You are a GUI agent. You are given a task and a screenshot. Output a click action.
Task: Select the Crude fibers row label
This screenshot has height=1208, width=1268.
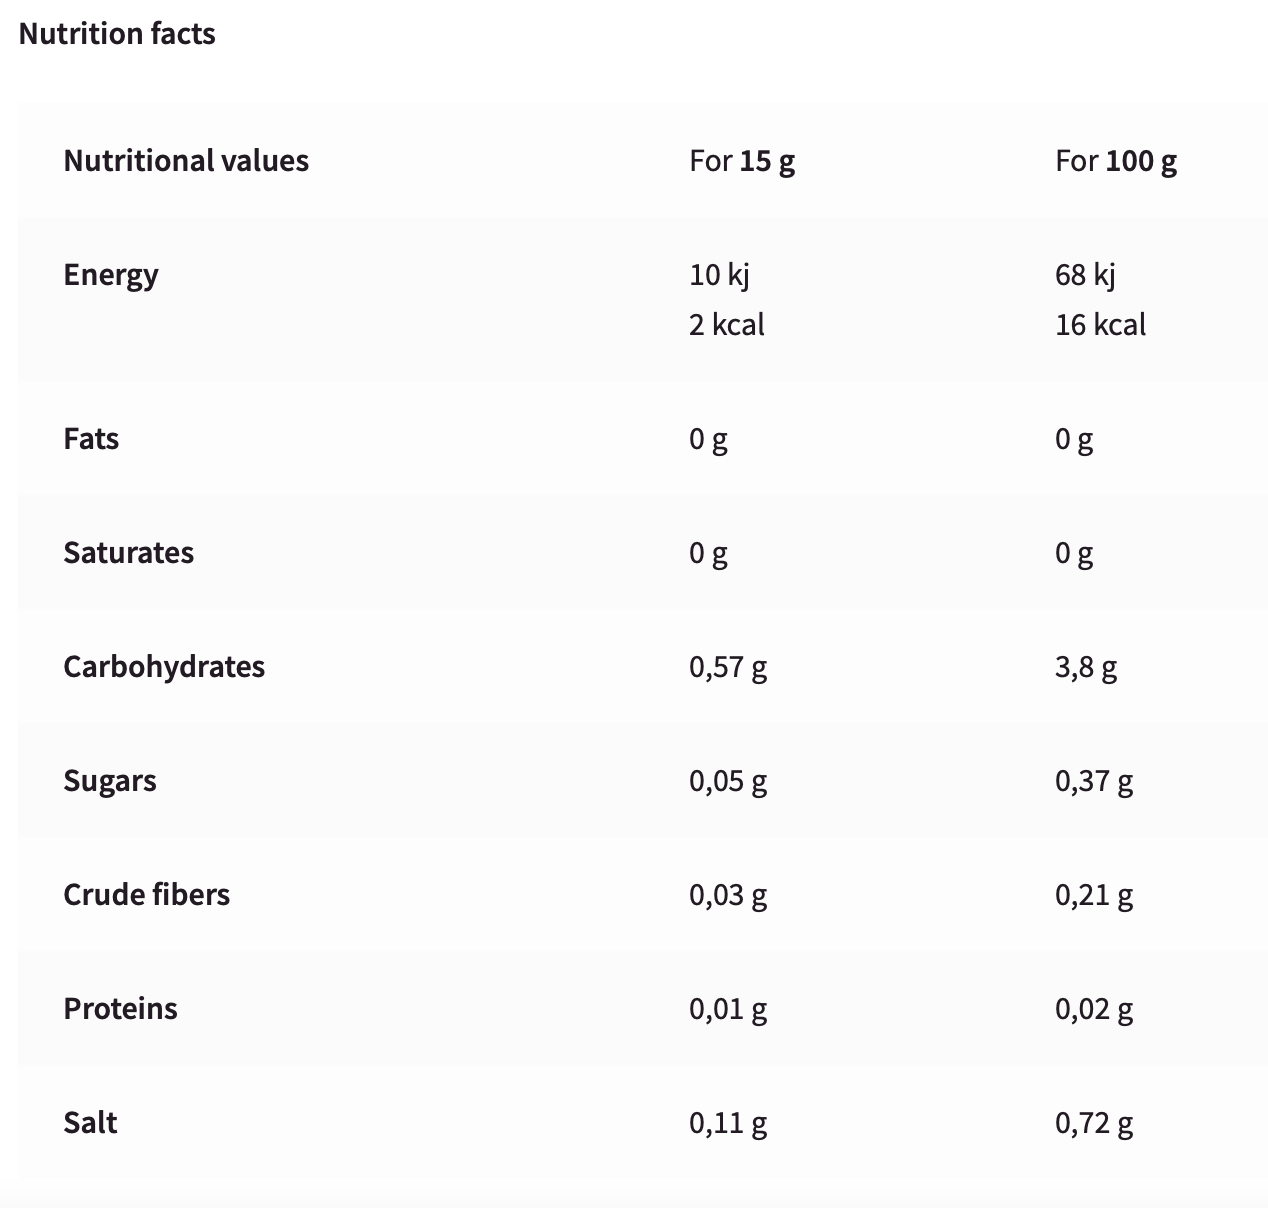147,895
